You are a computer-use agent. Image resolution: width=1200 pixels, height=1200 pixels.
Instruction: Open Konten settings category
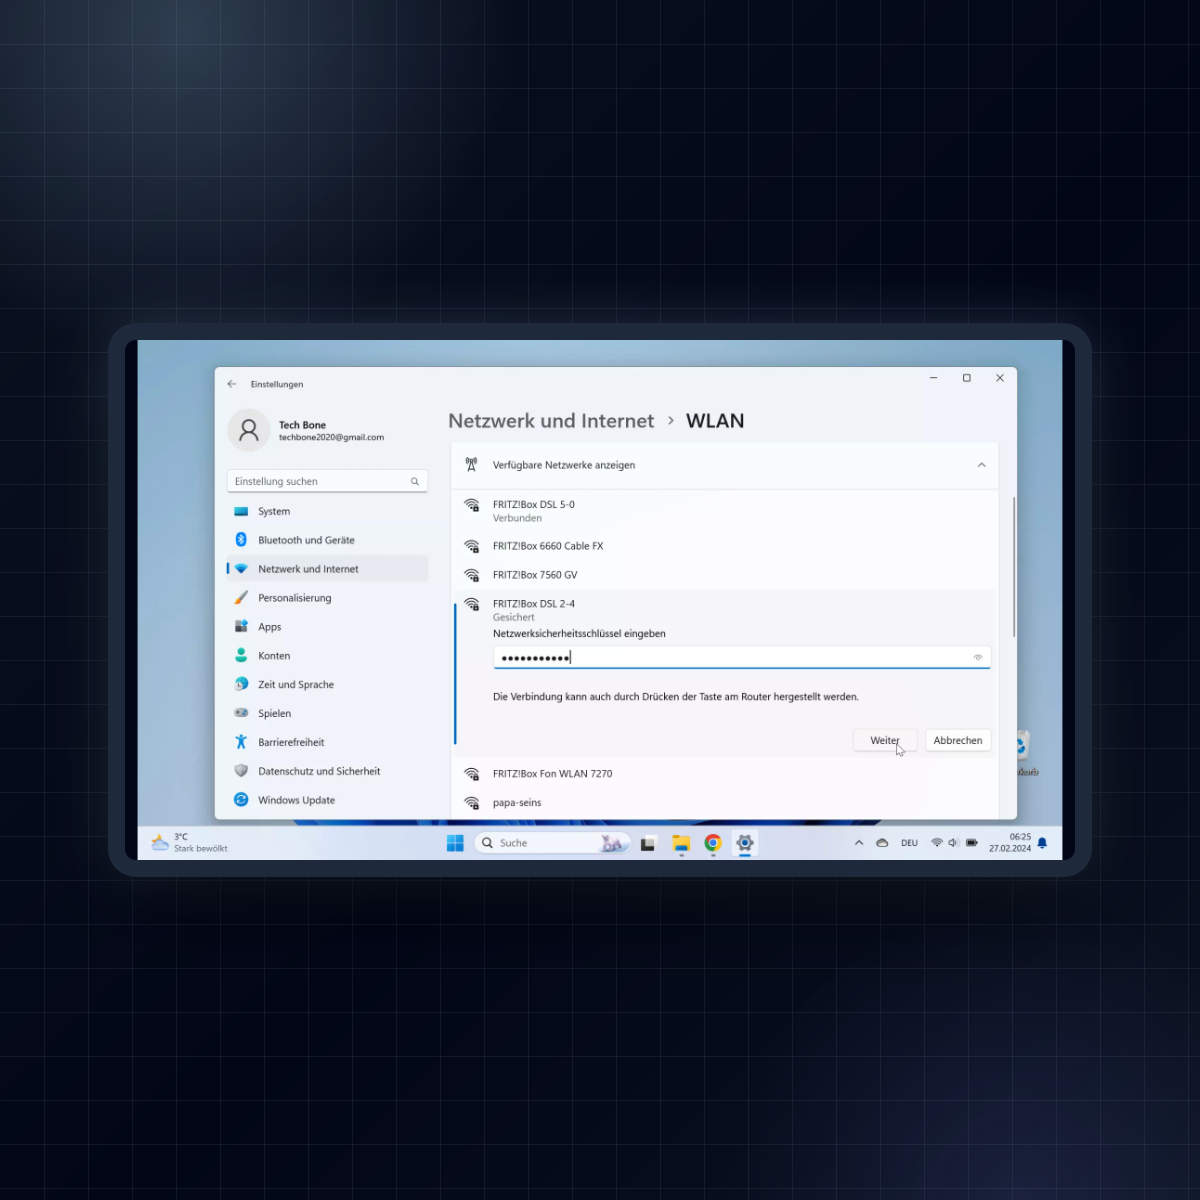pyautogui.click(x=327, y=656)
